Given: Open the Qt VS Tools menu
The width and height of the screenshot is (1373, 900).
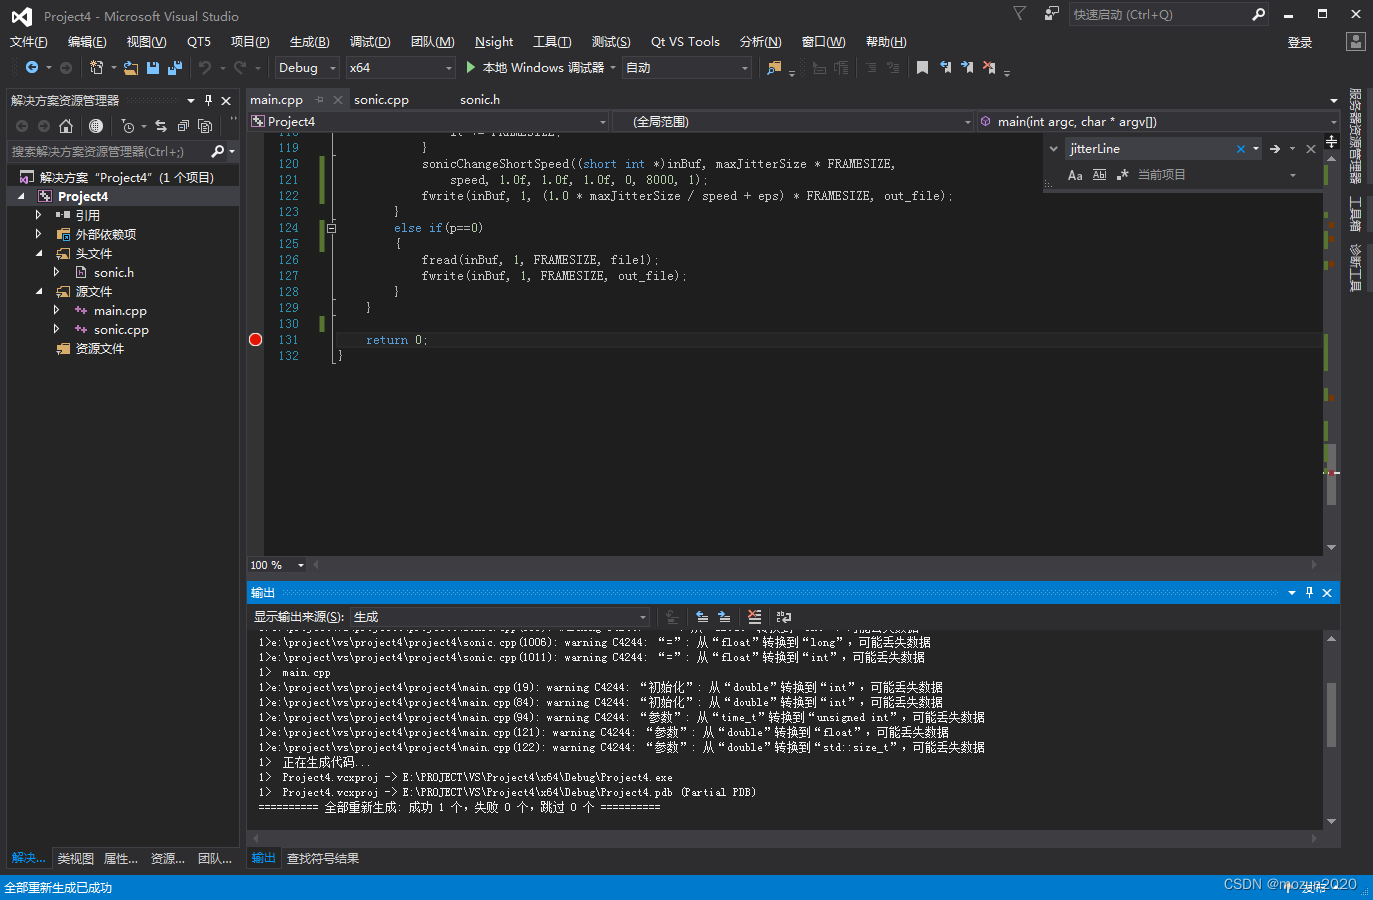Looking at the screenshot, I should pos(685,42).
